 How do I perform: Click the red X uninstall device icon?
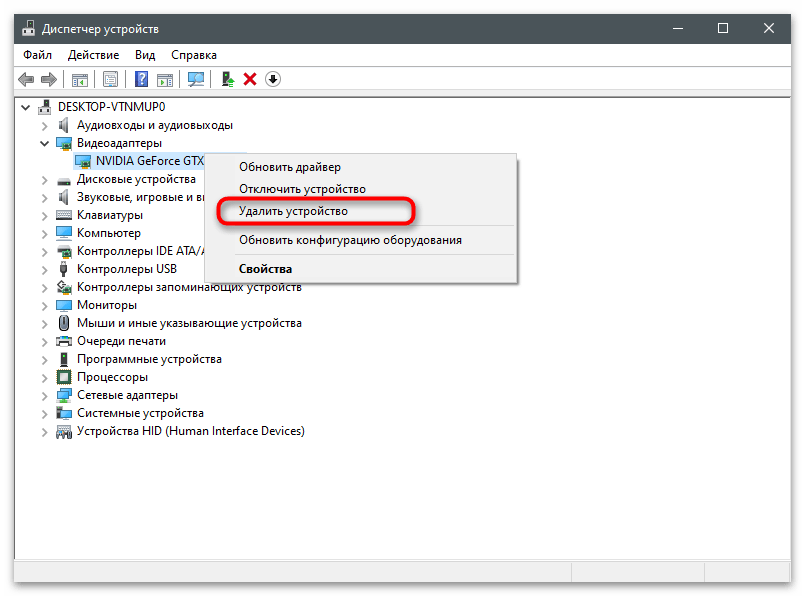(x=250, y=79)
